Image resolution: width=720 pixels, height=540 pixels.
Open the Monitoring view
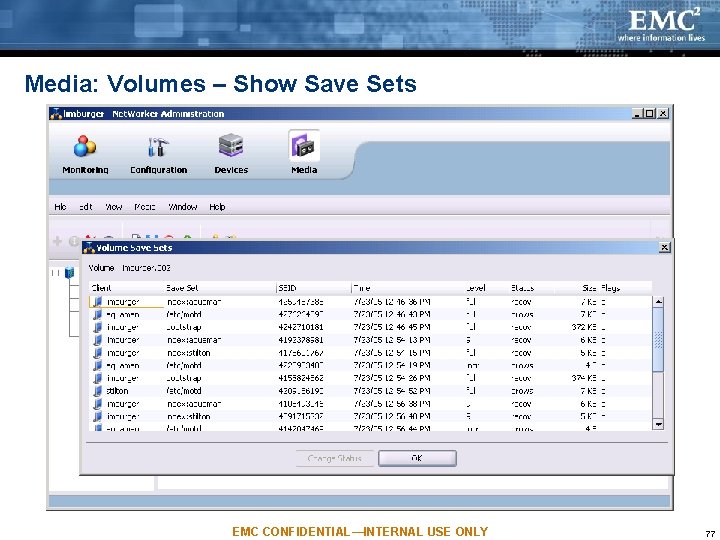click(85, 154)
